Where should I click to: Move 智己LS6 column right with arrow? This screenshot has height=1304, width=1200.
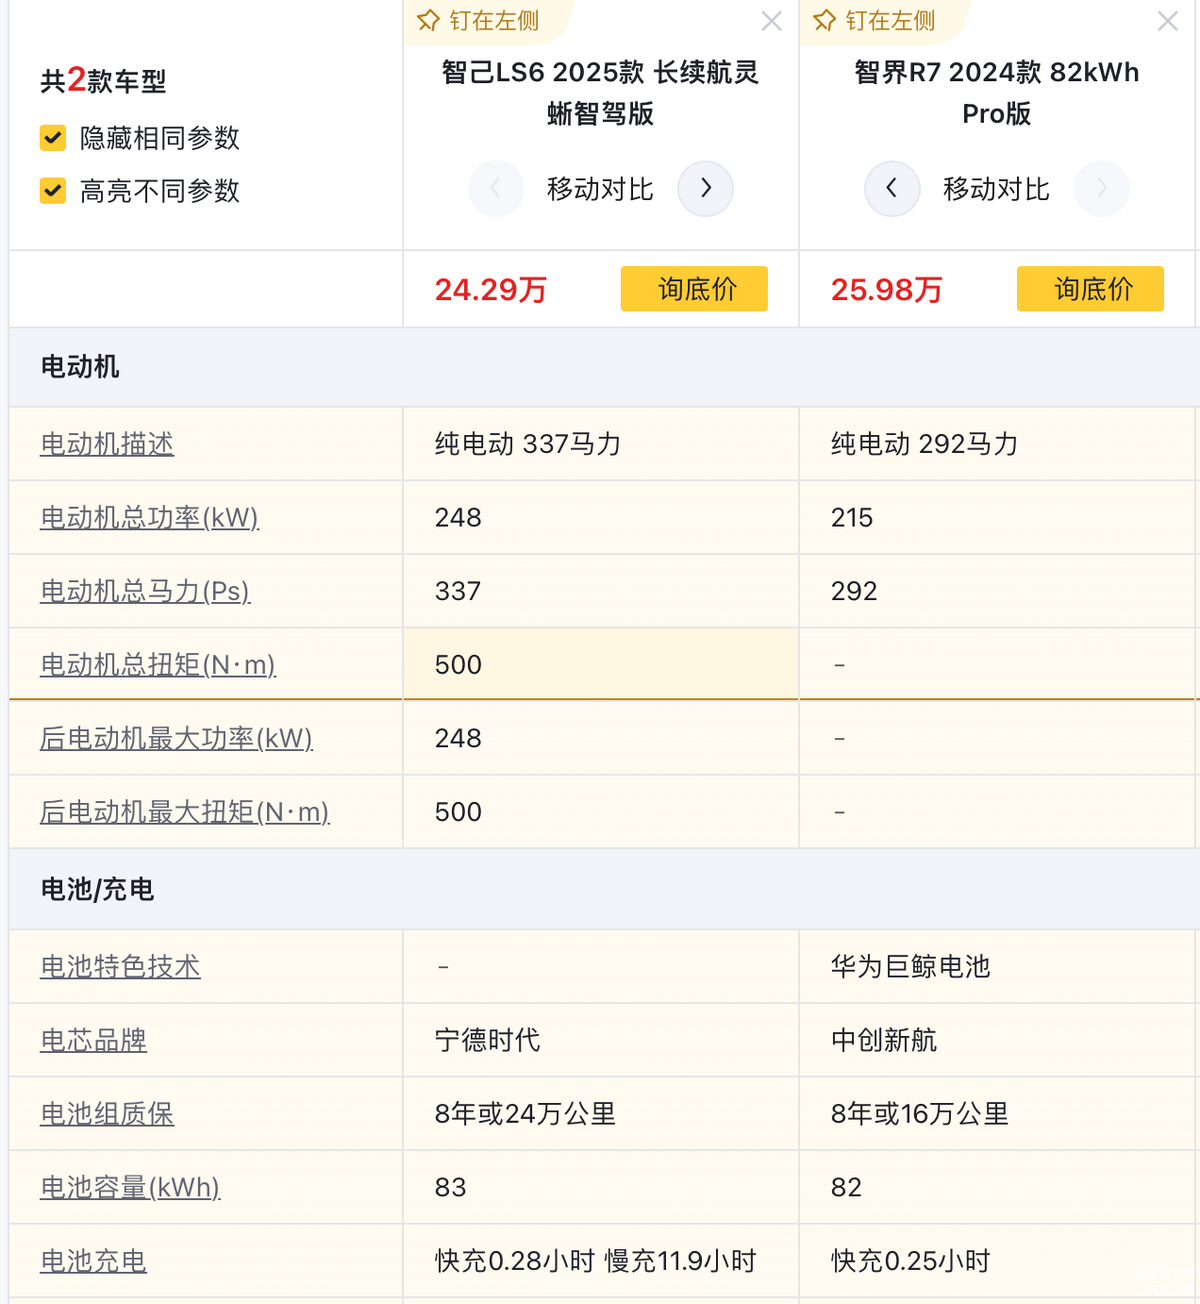click(x=705, y=188)
